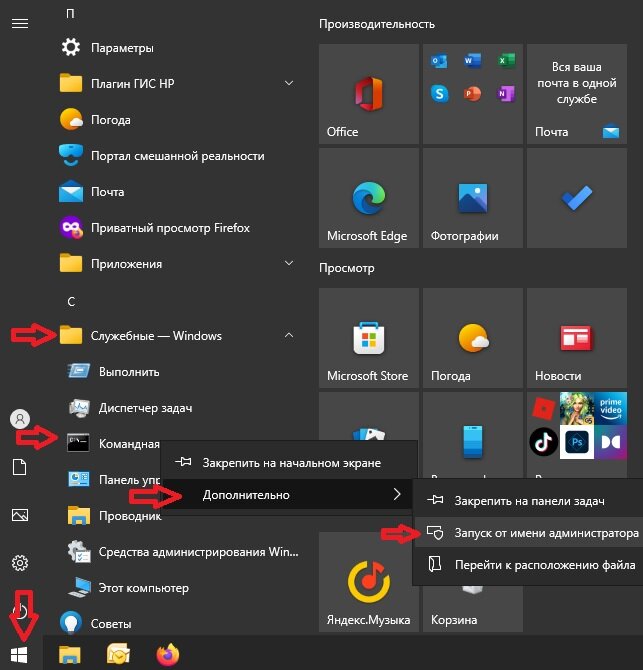Open the Выполнить (Run) item
The image size is (643, 670).
click(x=177, y=372)
